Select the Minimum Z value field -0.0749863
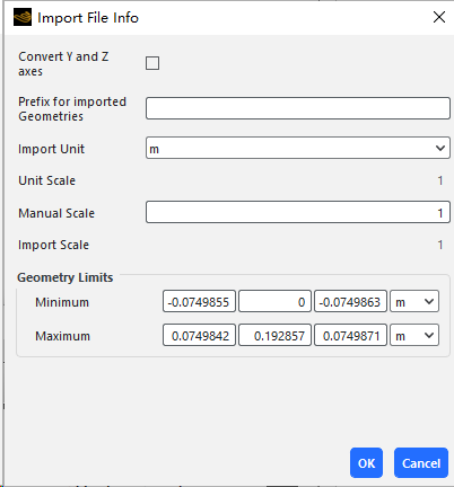Viewport: 454px width, 488px height. [350, 302]
